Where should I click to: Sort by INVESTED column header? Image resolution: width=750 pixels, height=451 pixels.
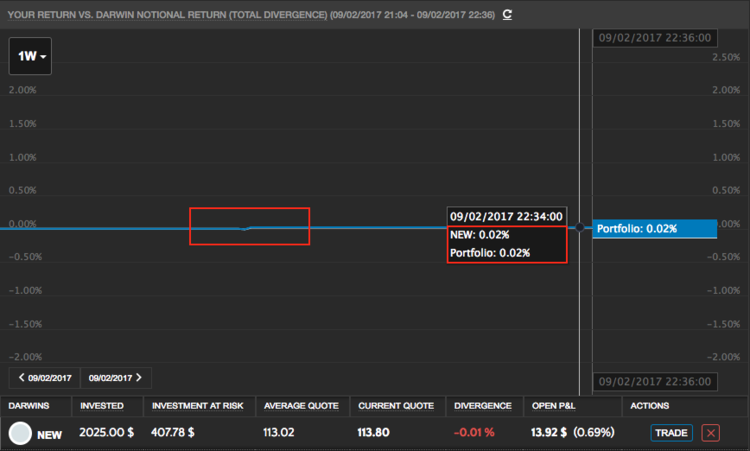click(101, 406)
